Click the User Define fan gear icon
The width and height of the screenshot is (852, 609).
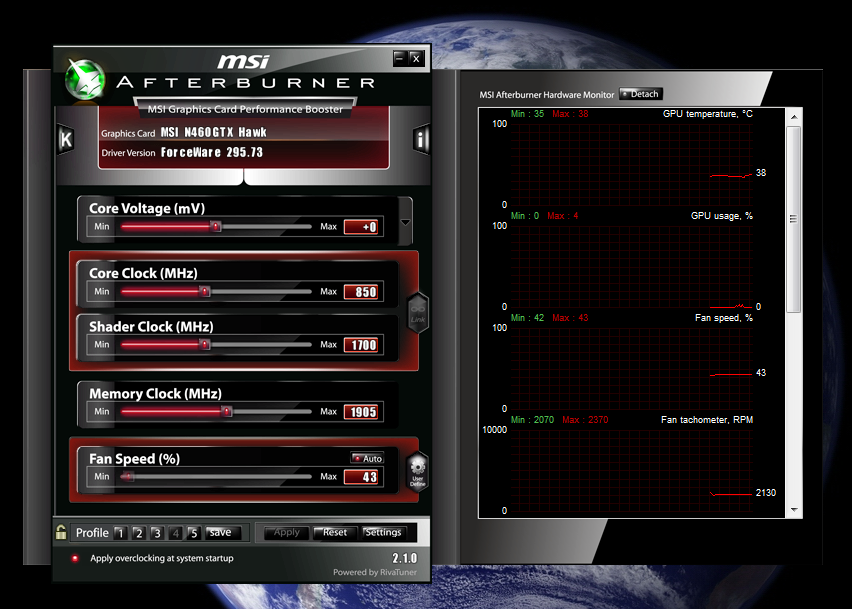point(417,469)
